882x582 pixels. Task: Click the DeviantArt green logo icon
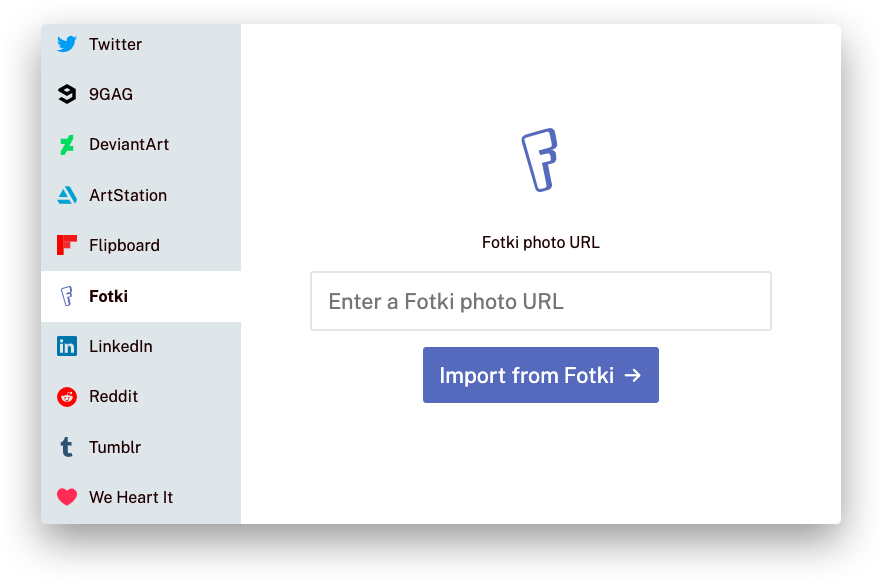67,145
